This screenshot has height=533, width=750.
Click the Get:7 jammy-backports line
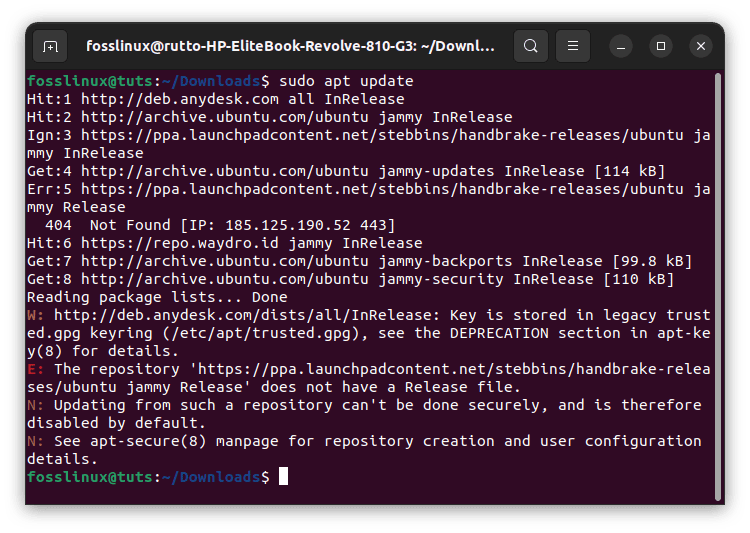coord(360,261)
